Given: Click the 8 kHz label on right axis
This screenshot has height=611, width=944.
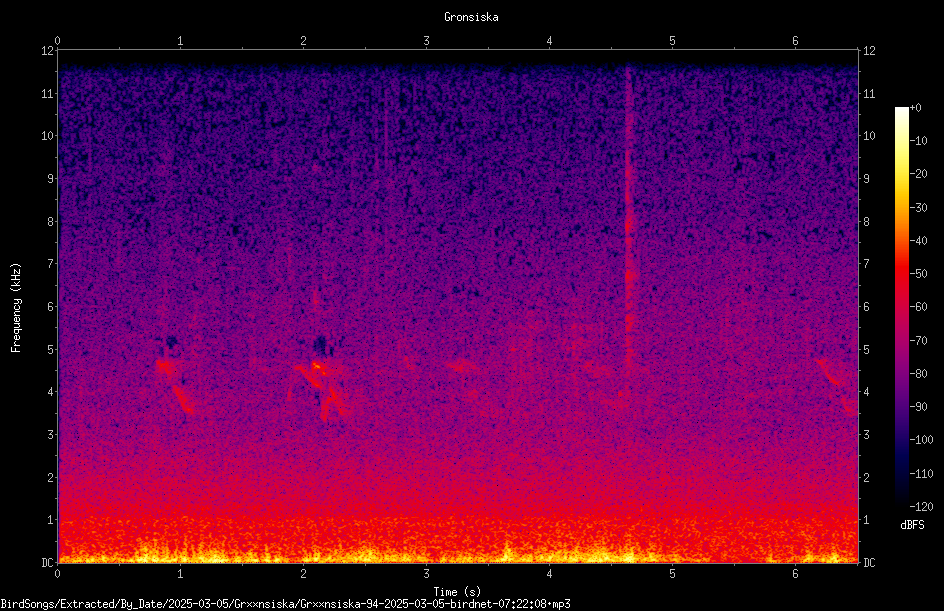Looking at the screenshot, I should pos(866,222).
